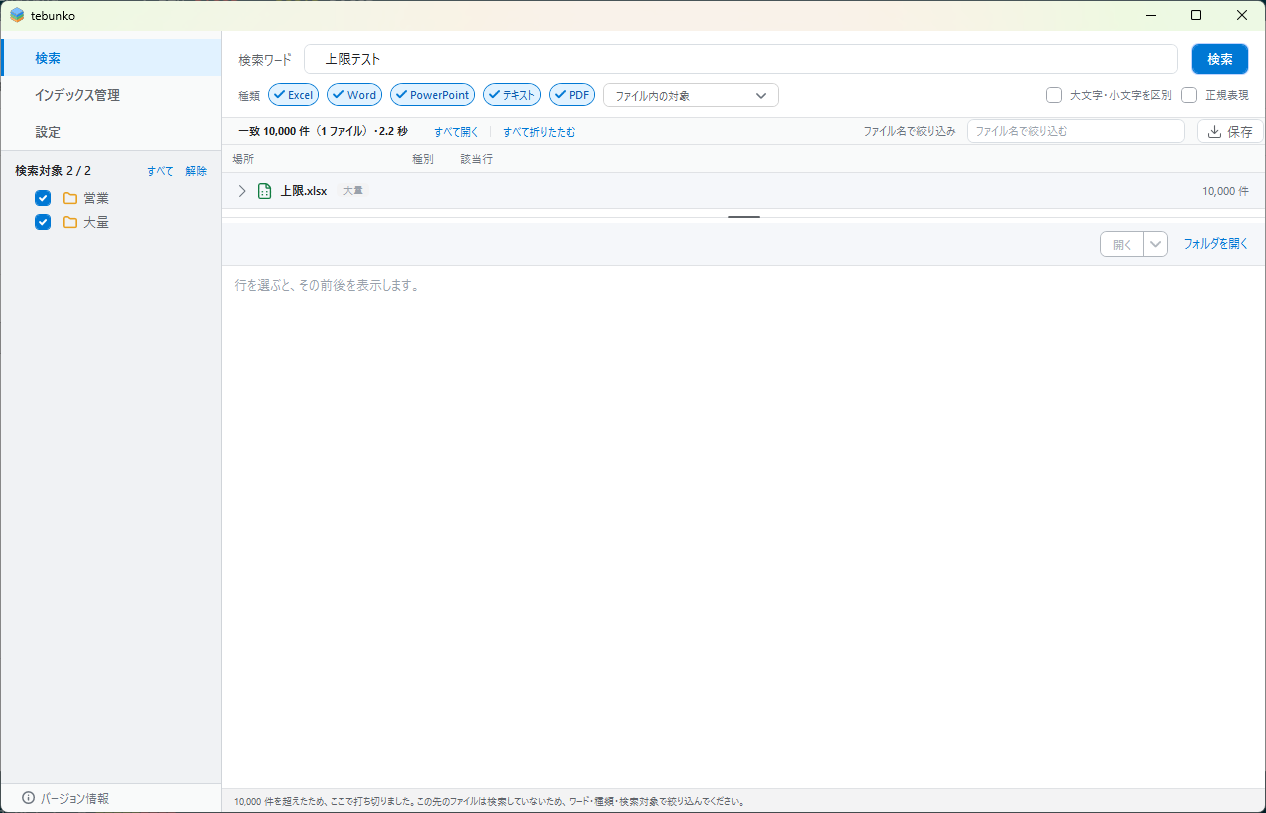Open 設定 in the sidebar
Image resolution: width=1266 pixels, height=813 pixels.
pyautogui.click(x=111, y=132)
